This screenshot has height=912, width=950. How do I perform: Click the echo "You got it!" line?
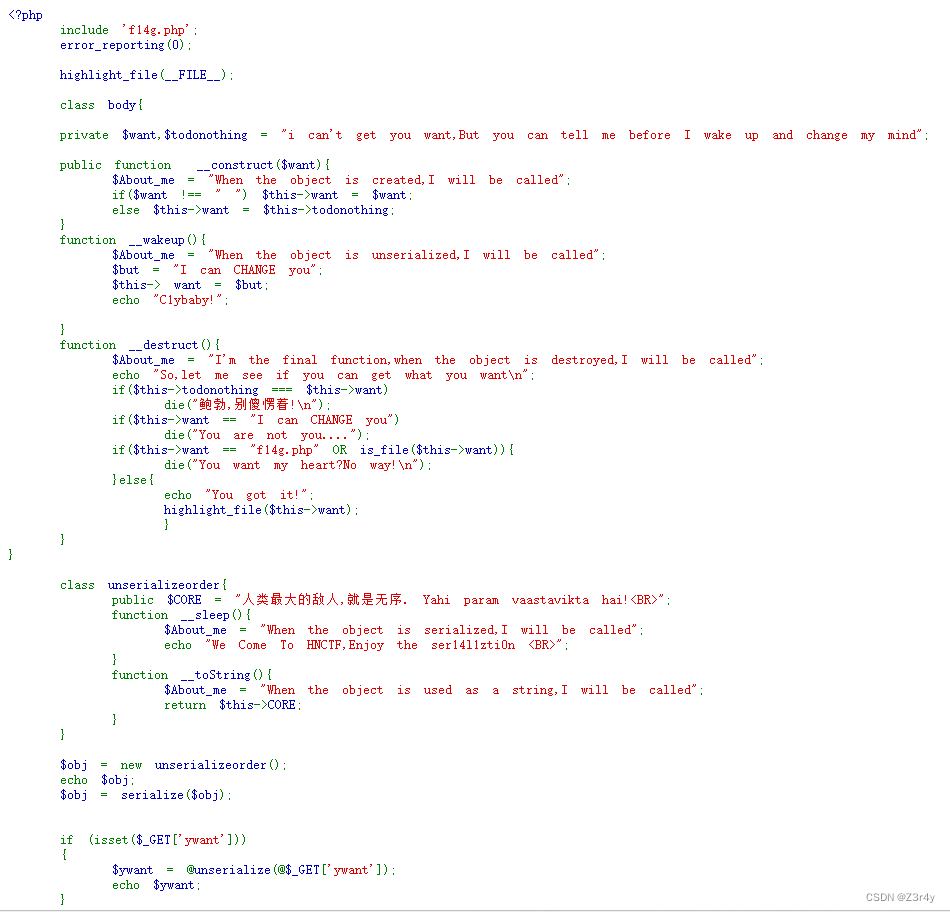tap(240, 494)
